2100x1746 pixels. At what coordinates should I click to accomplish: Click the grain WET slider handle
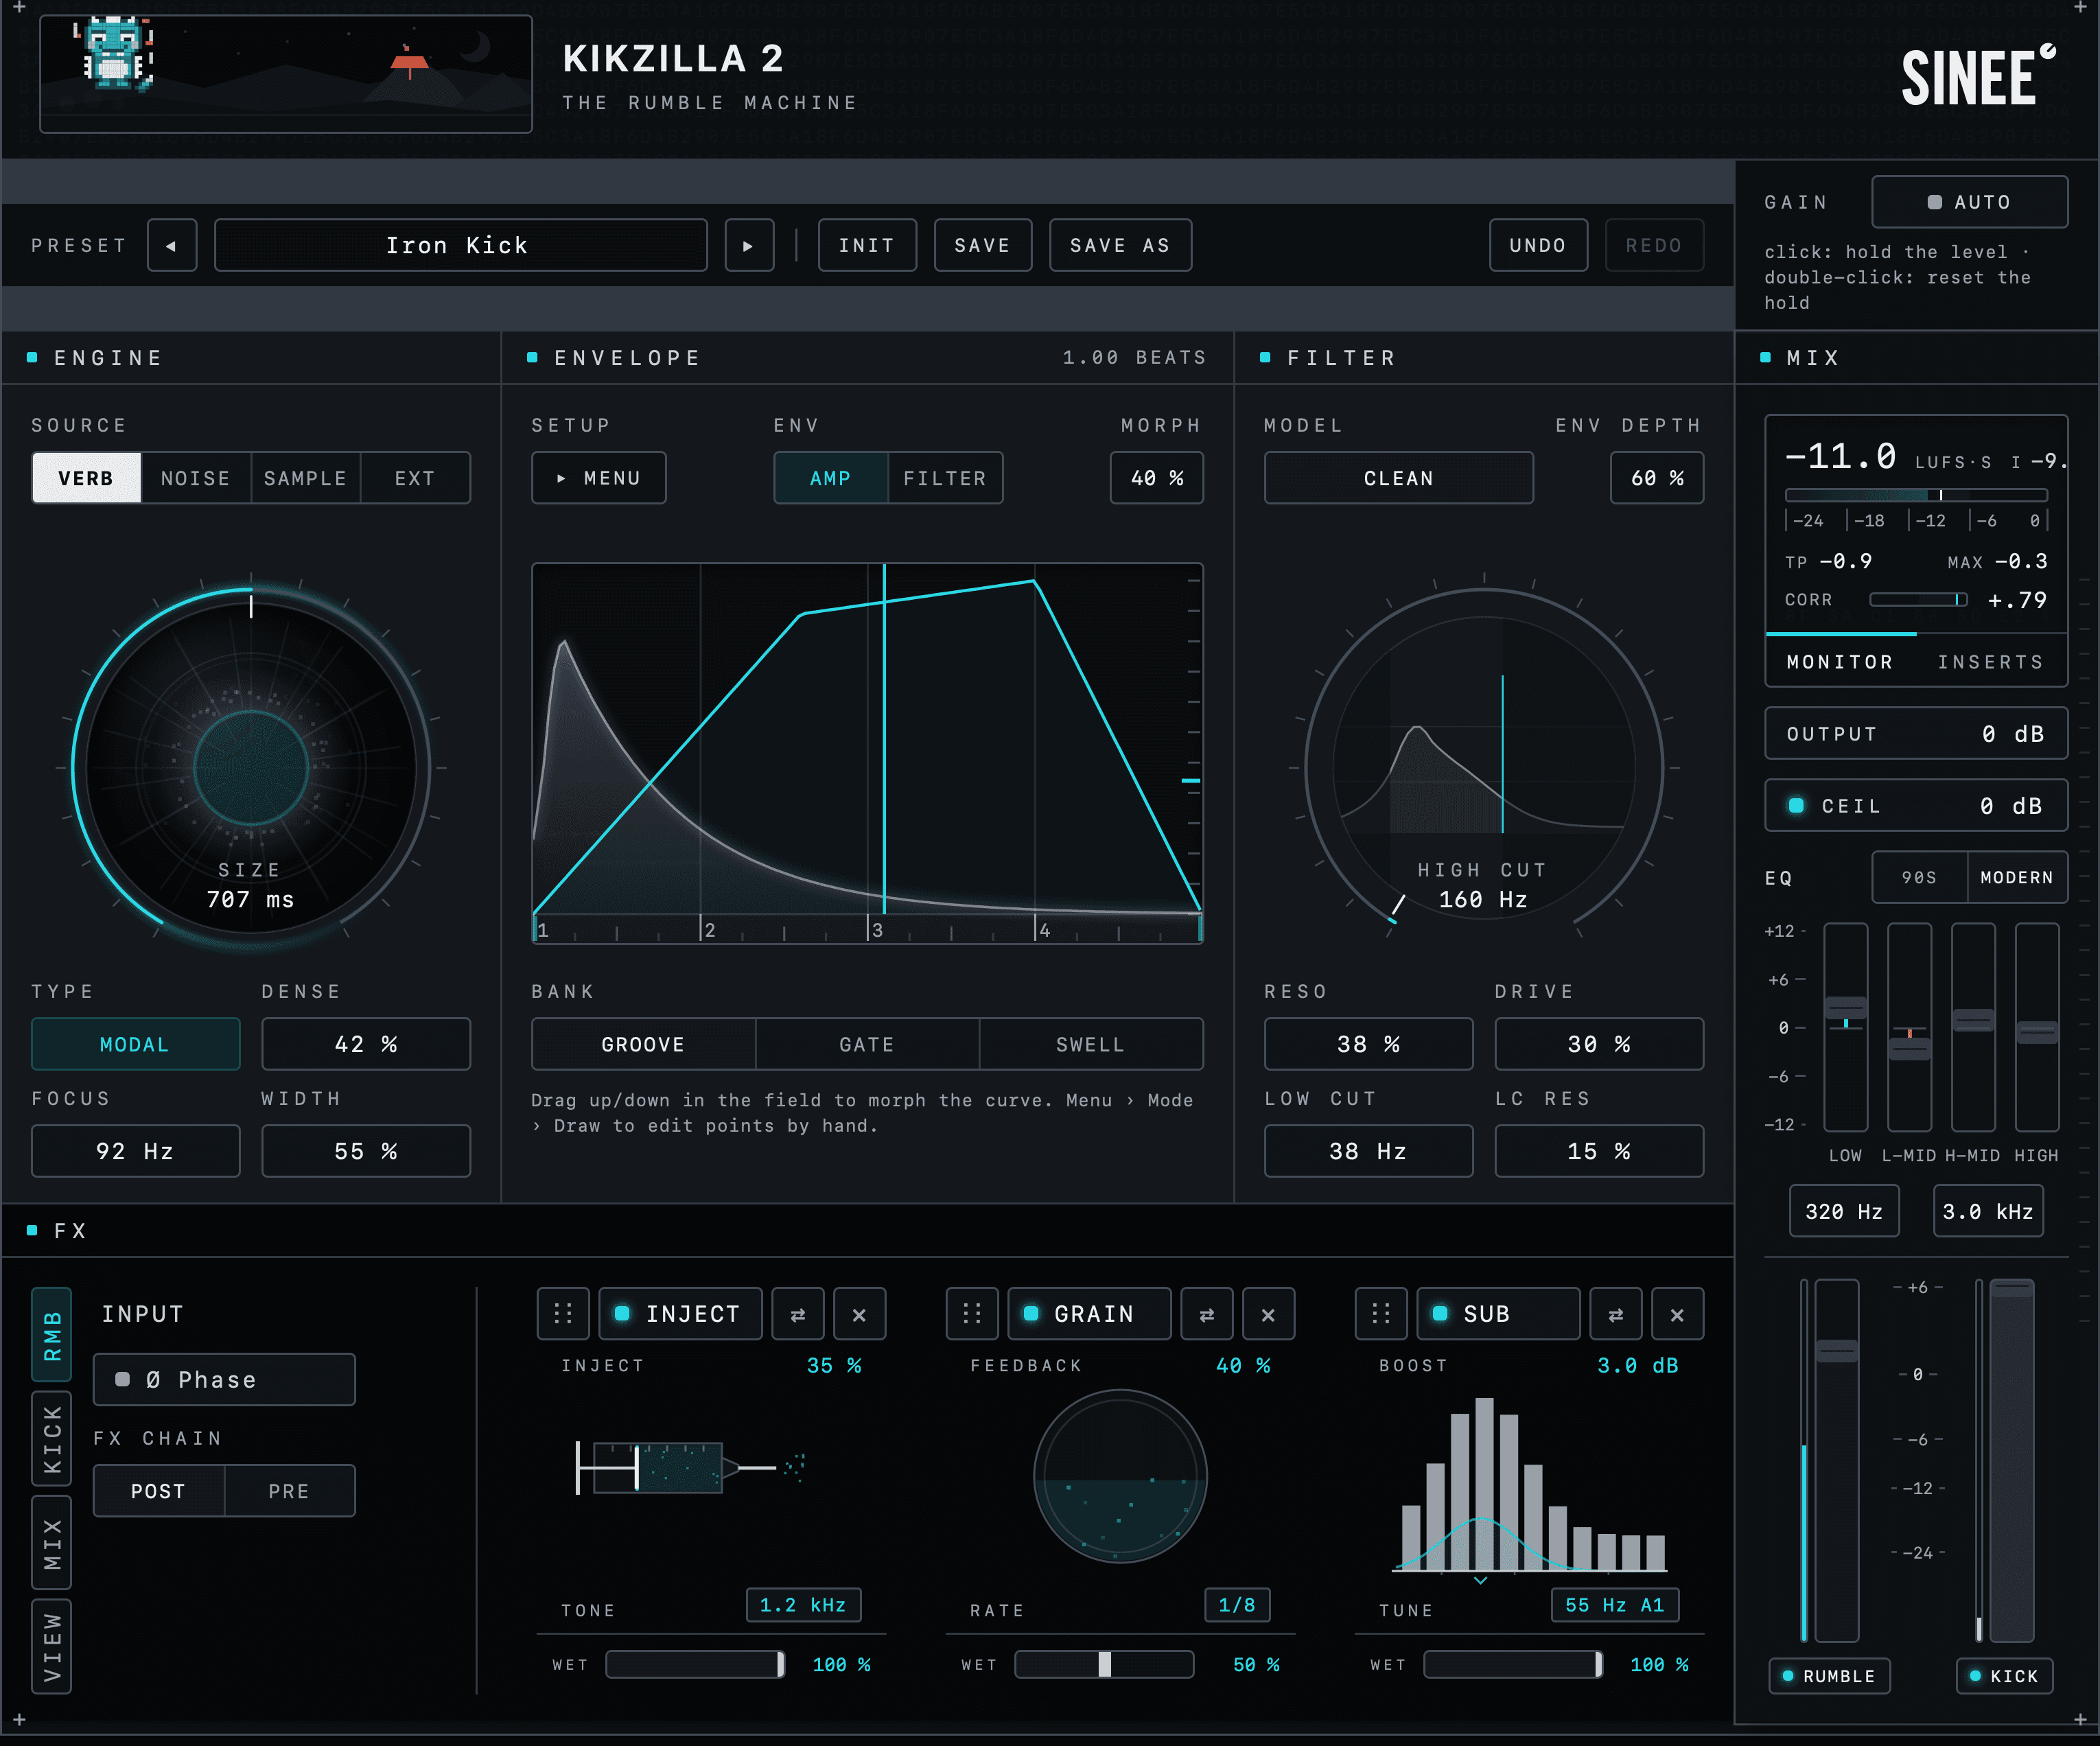coord(1105,1664)
